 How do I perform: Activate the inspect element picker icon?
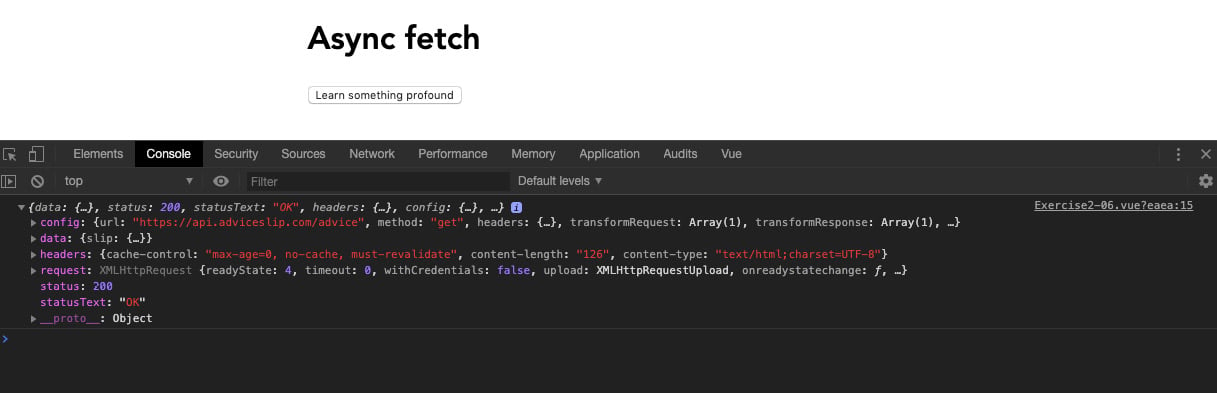pyautogui.click(x=10, y=154)
